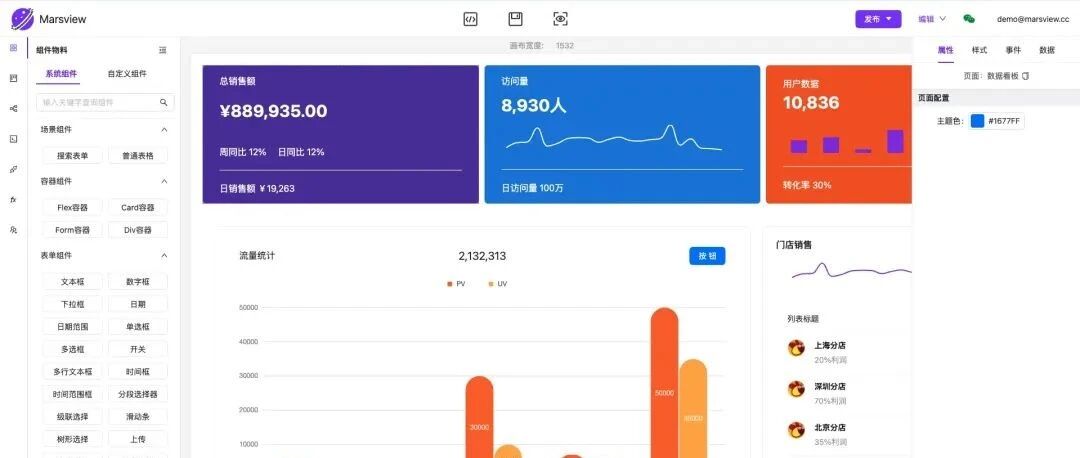Click the avatar beside 北京分店

pos(796,430)
